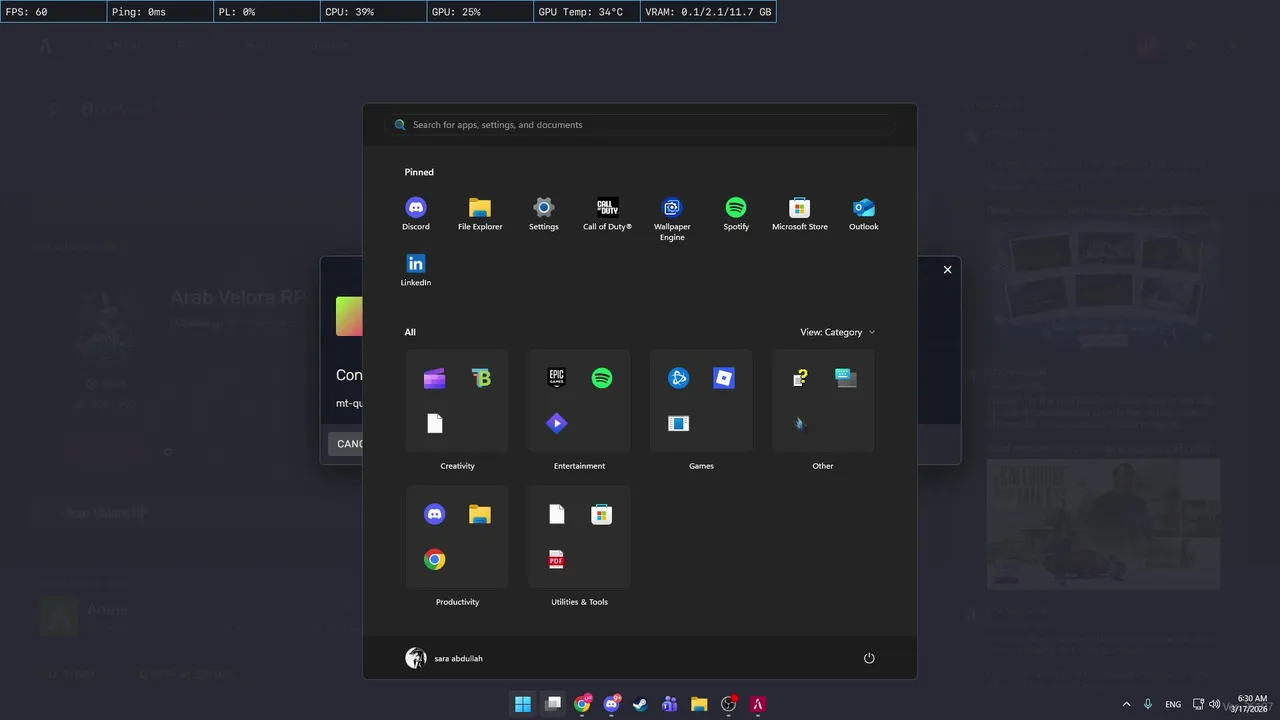This screenshot has width=1280, height=720.
Task: Open Outlook from Pinned apps
Action: pyautogui.click(x=864, y=214)
